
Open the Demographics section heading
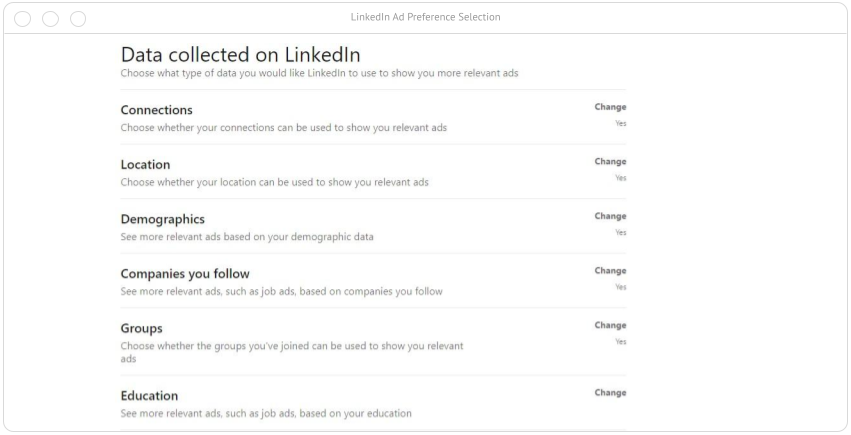162,219
